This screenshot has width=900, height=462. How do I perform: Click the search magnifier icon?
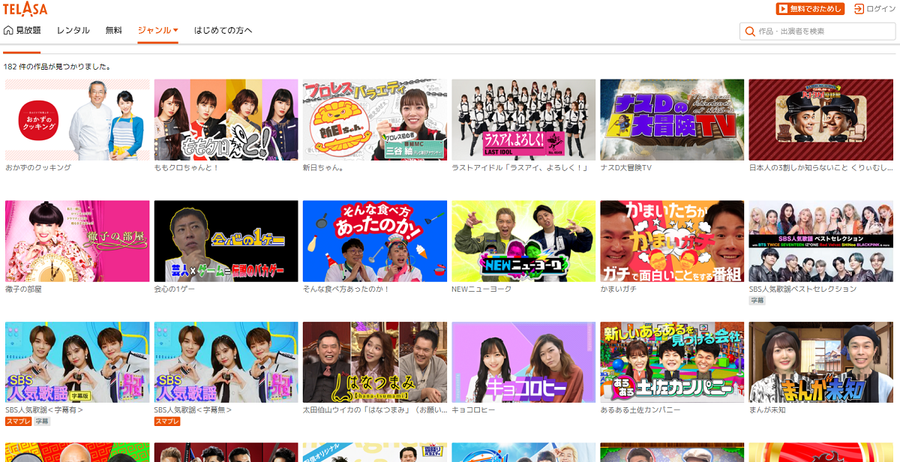click(x=750, y=32)
